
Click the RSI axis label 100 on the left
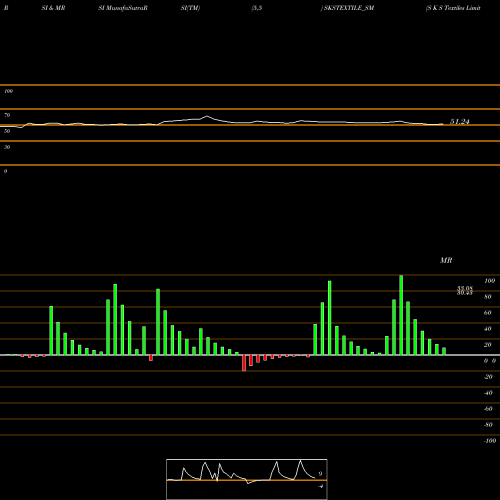[x=8, y=91]
